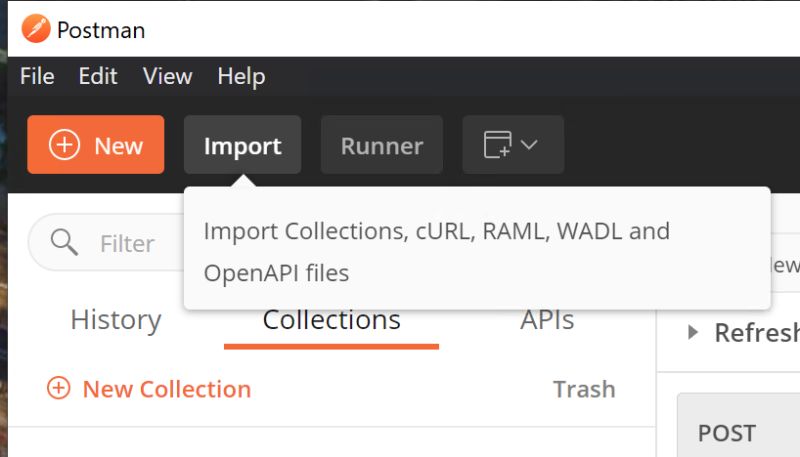The image size is (800, 457).
Task: Open the Help menu
Action: pyautogui.click(x=241, y=77)
